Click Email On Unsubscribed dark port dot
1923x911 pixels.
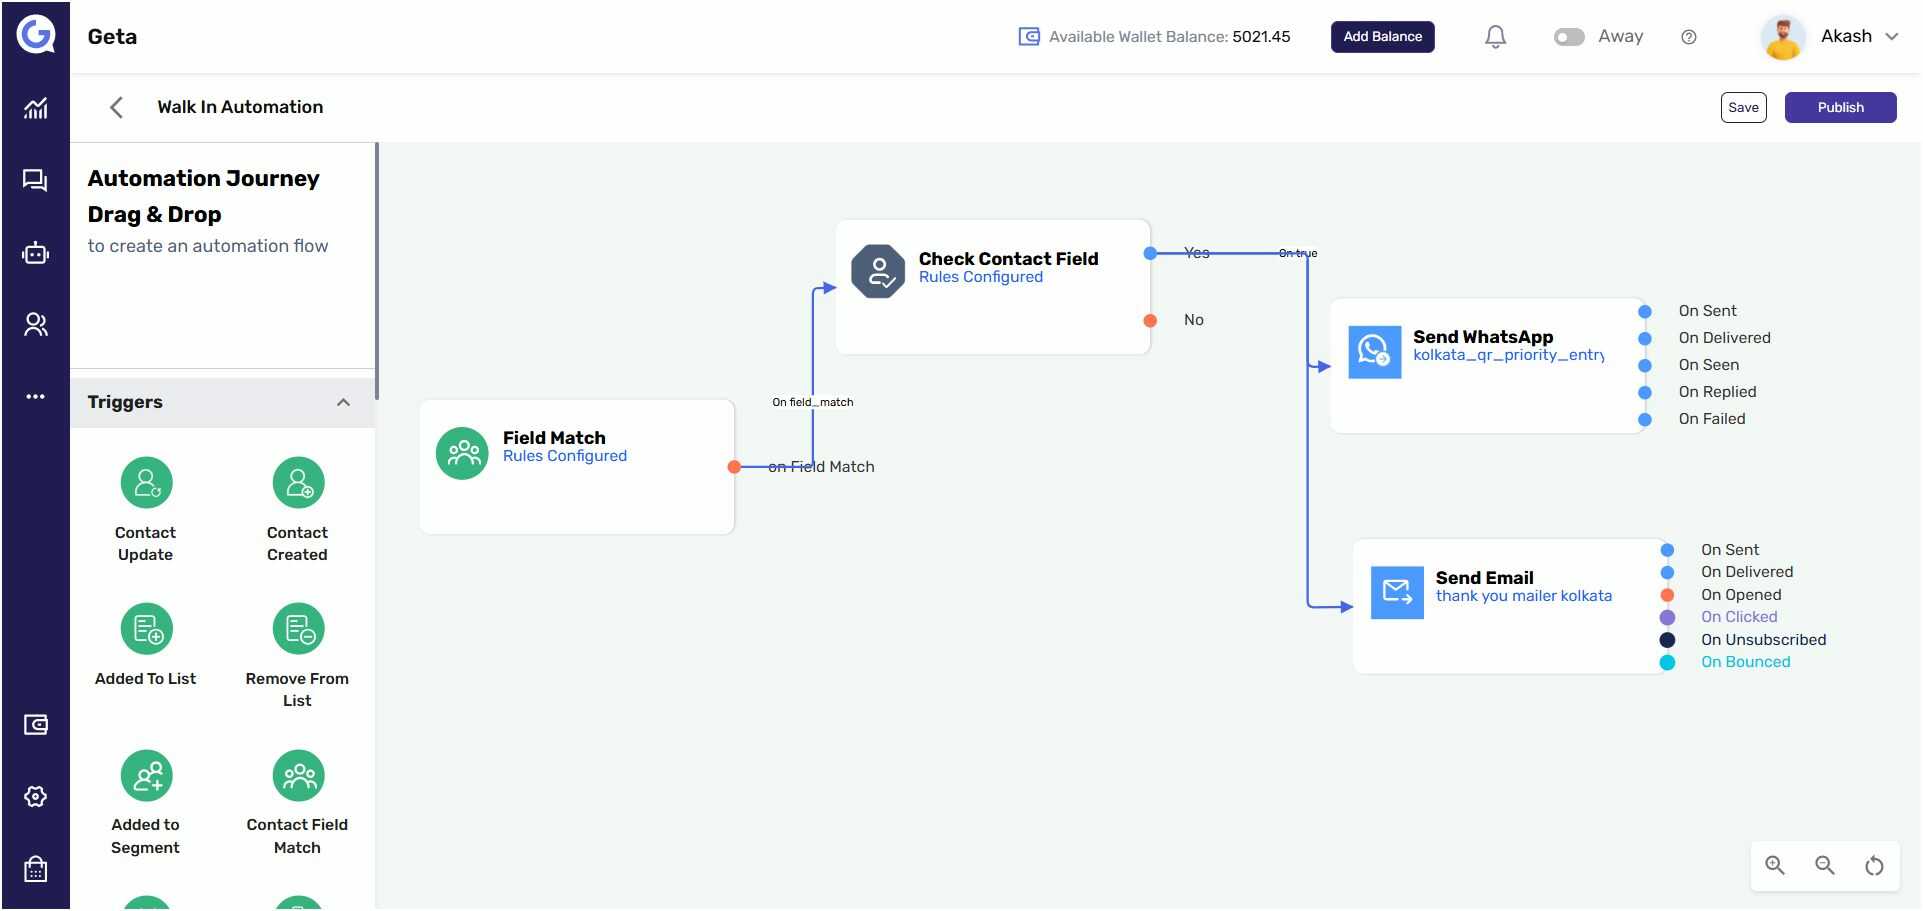(x=1667, y=640)
